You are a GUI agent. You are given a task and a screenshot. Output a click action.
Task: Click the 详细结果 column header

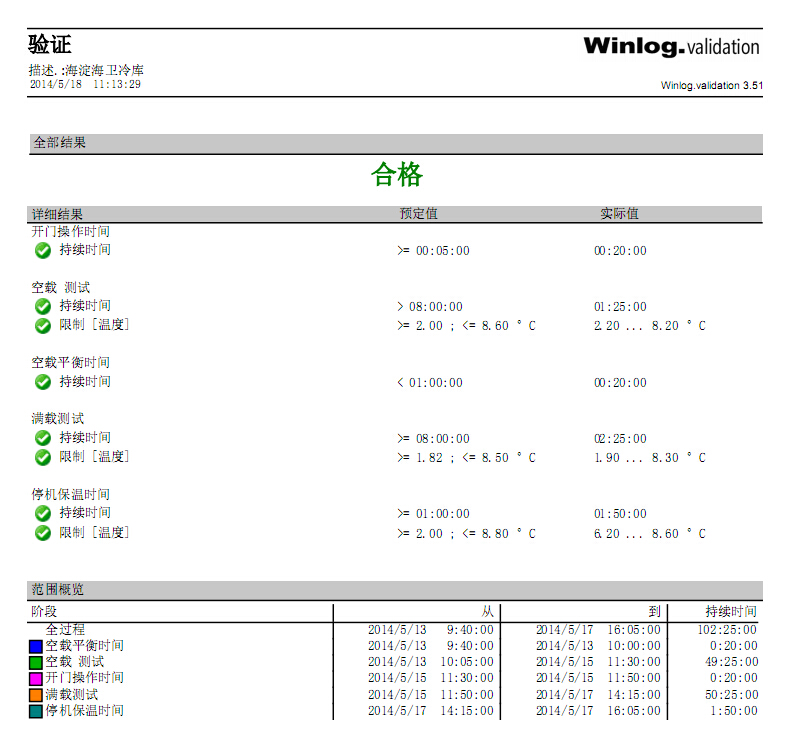click(58, 214)
